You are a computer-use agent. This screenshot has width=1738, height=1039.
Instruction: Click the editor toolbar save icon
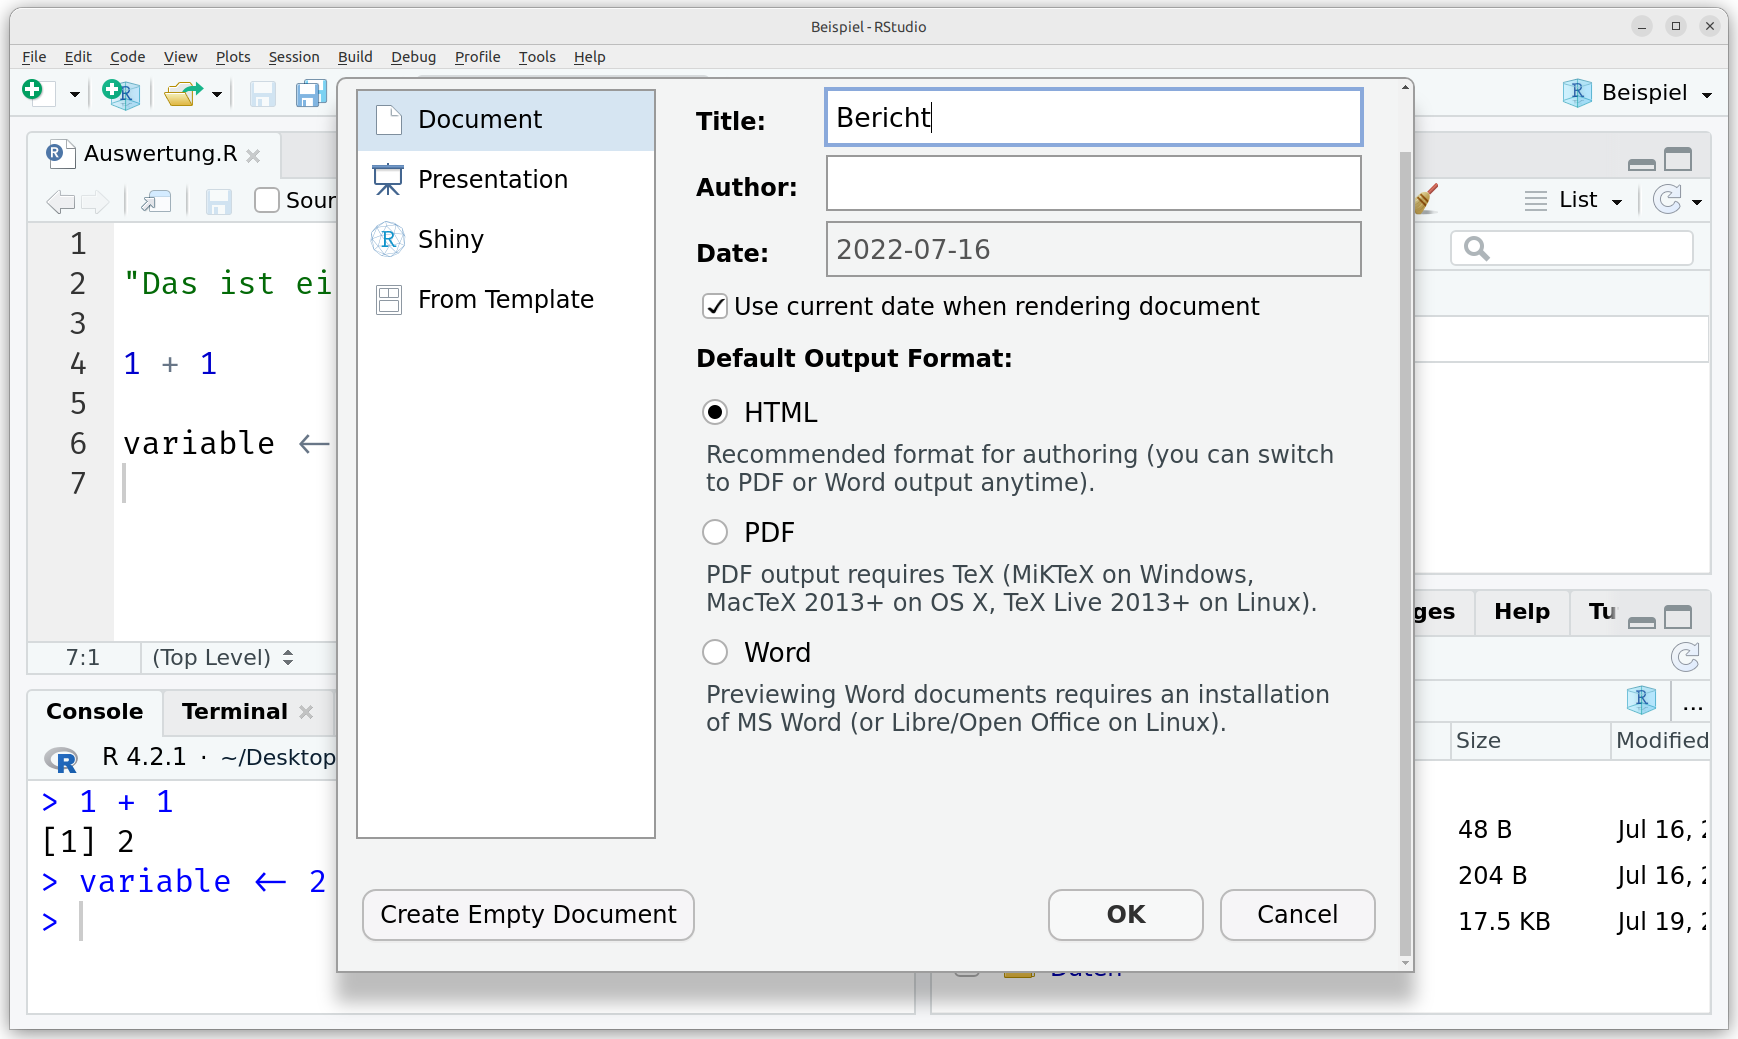coord(219,201)
